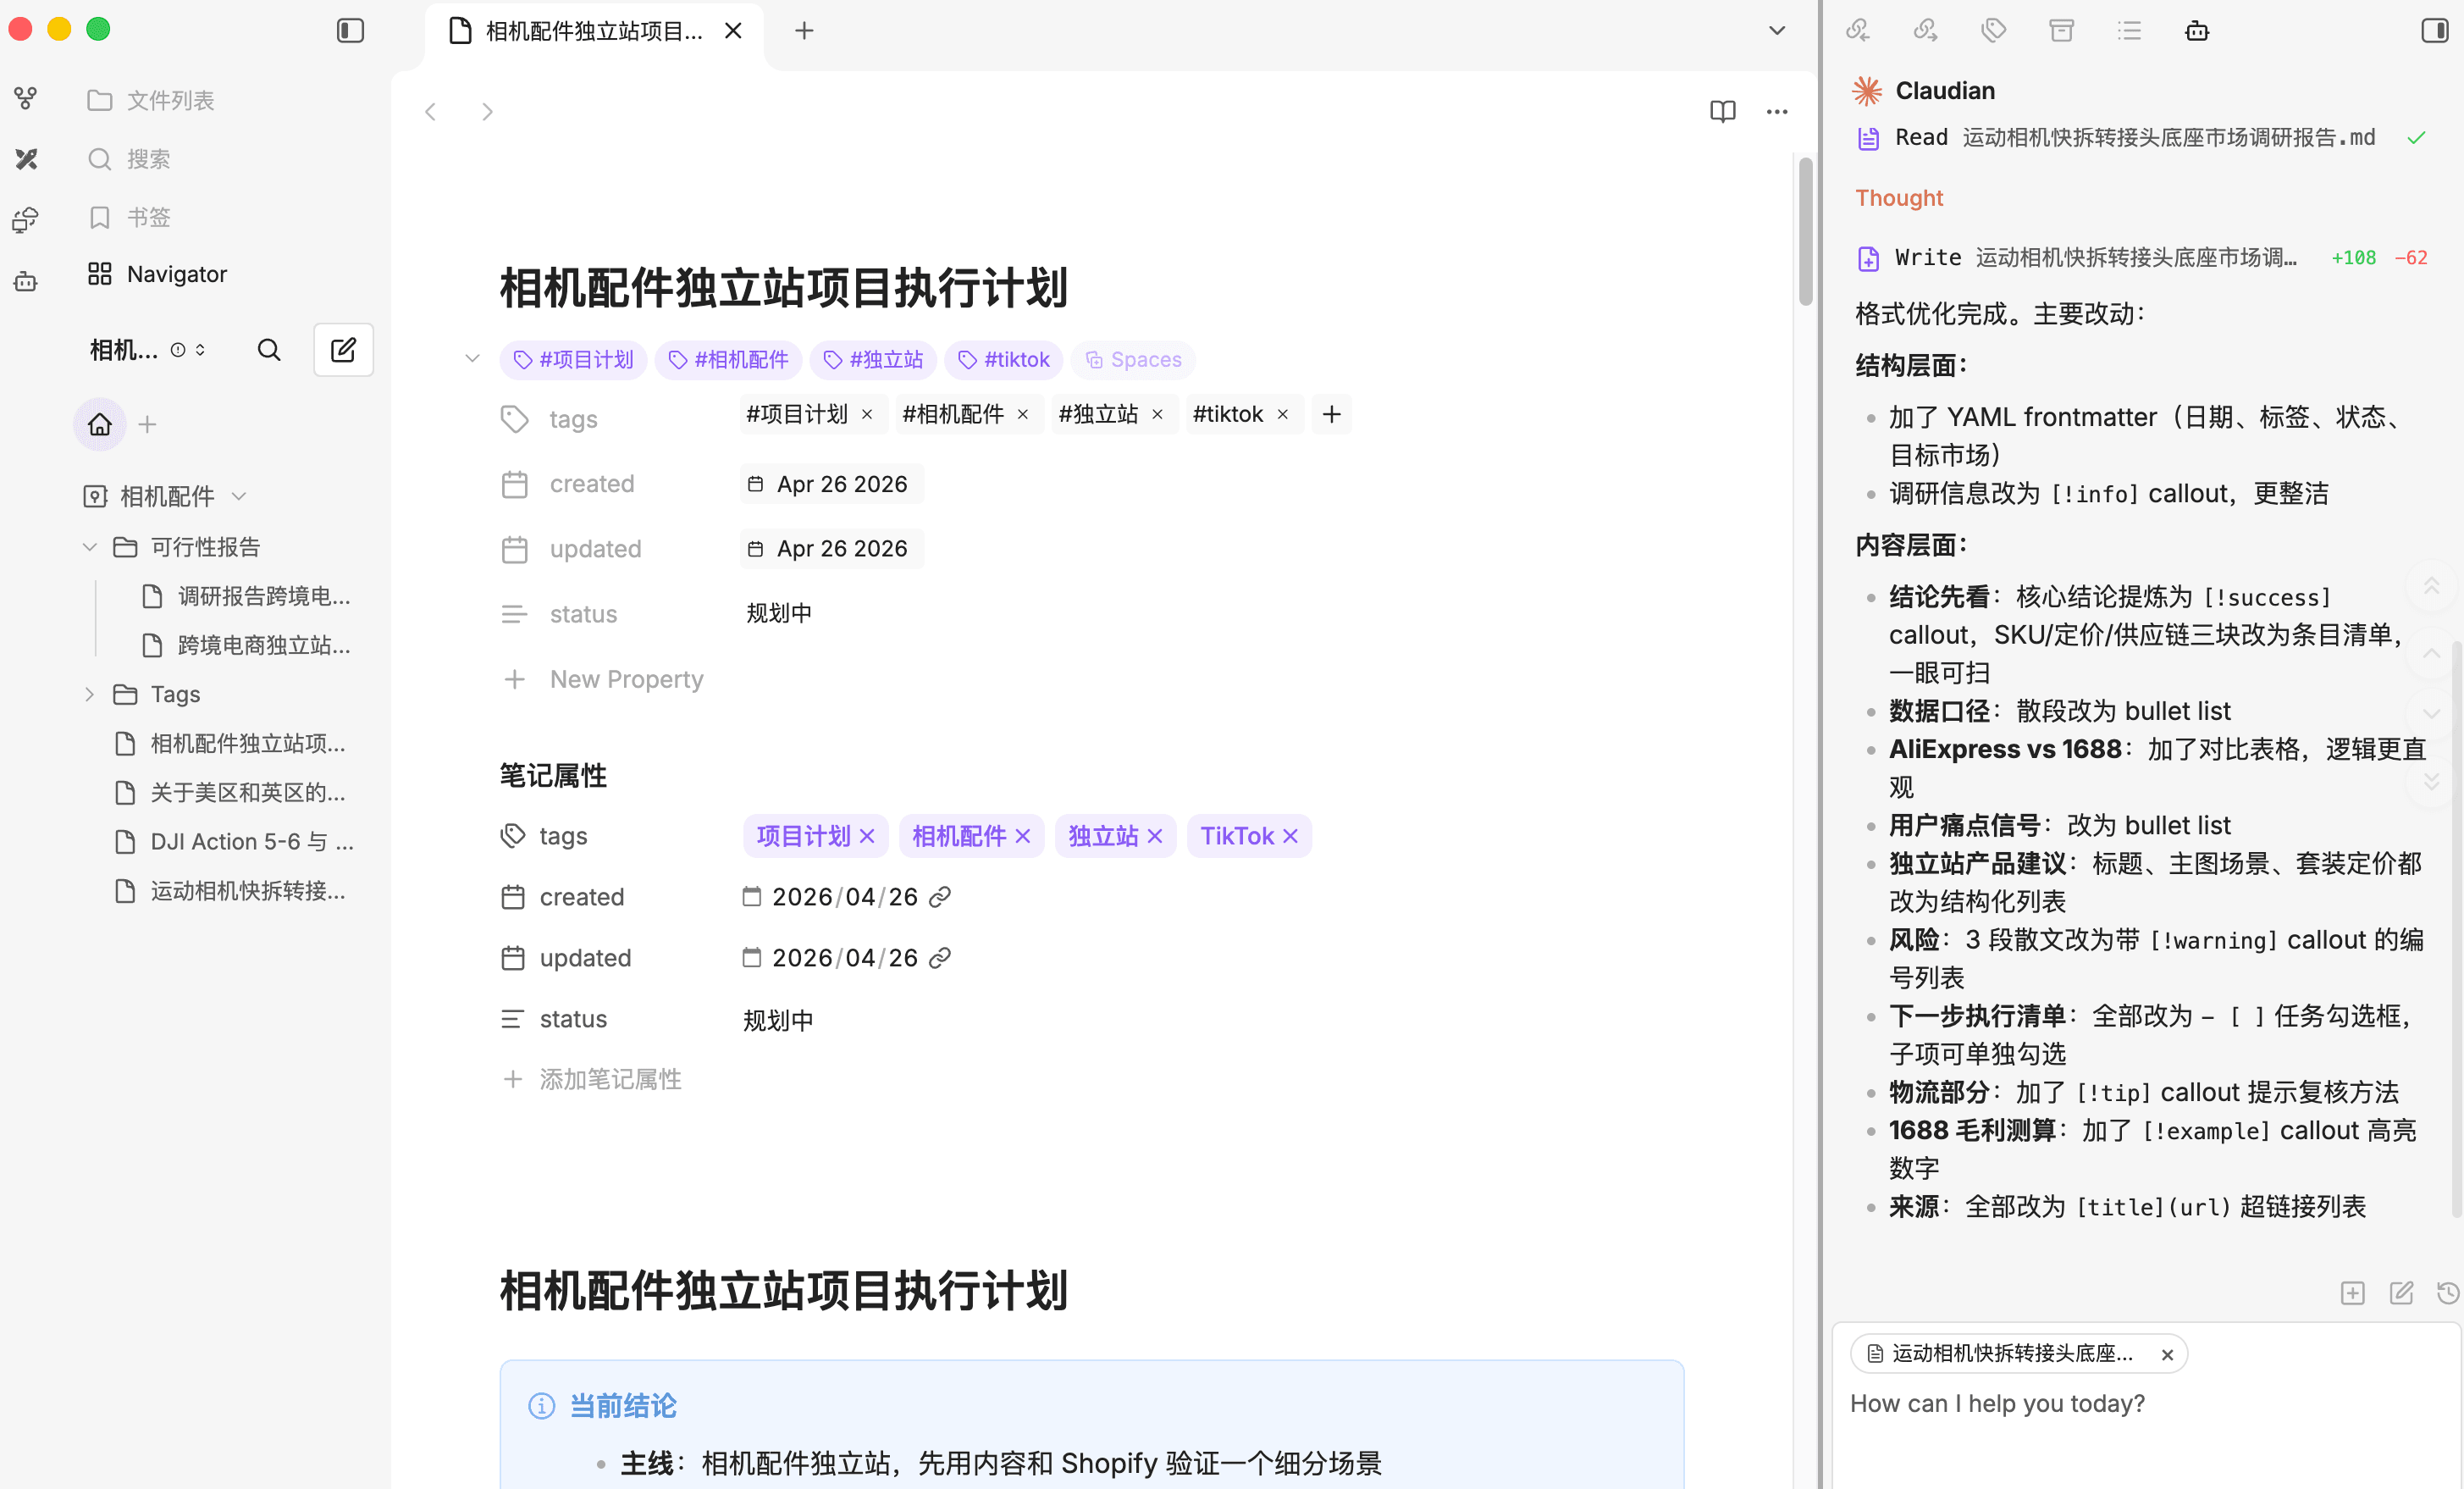Open the note 关于美区和英区的...

(x=232, y=793)
